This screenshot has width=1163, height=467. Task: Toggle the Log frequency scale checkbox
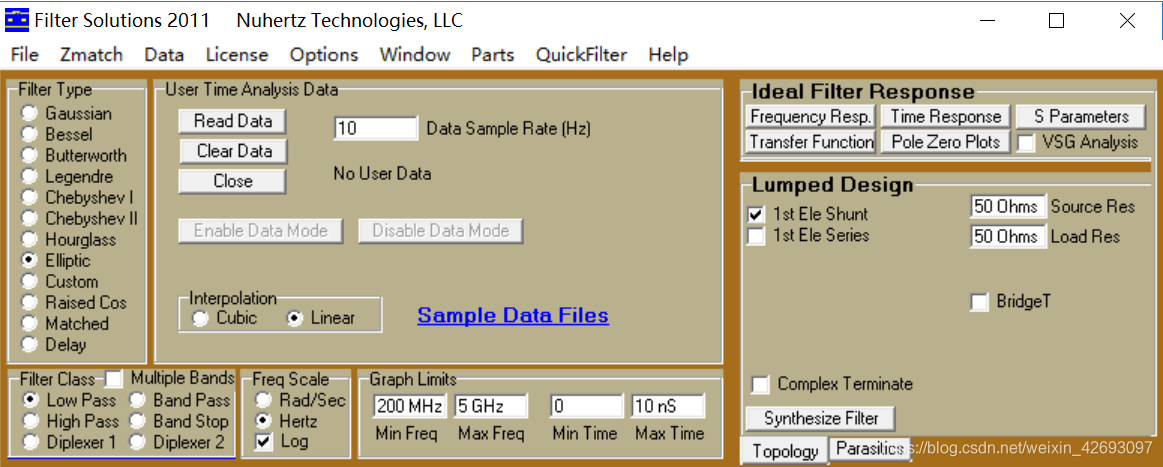[263, 443]
